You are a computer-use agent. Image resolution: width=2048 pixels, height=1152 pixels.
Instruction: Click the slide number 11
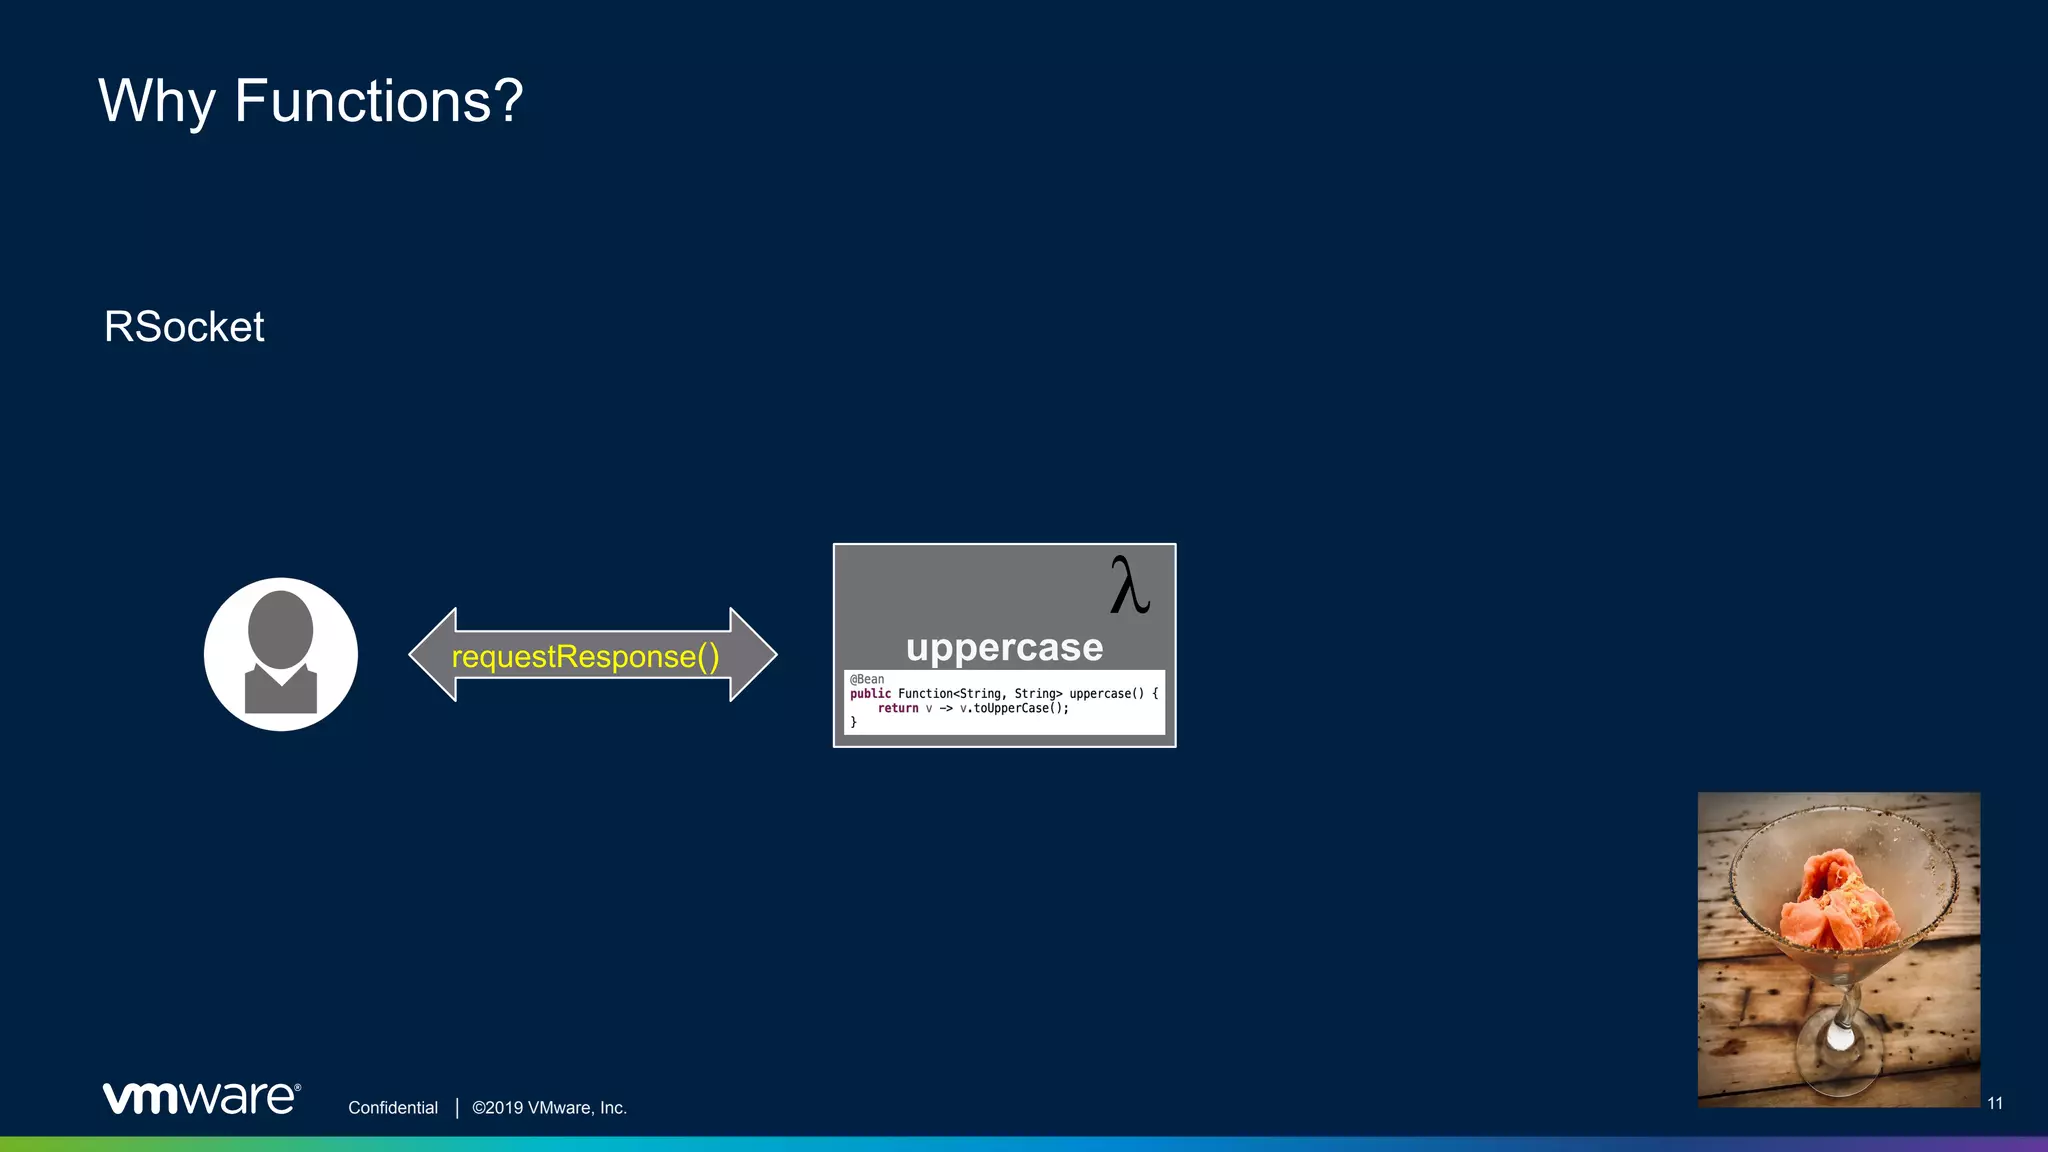click(x=1995, y=1103)
